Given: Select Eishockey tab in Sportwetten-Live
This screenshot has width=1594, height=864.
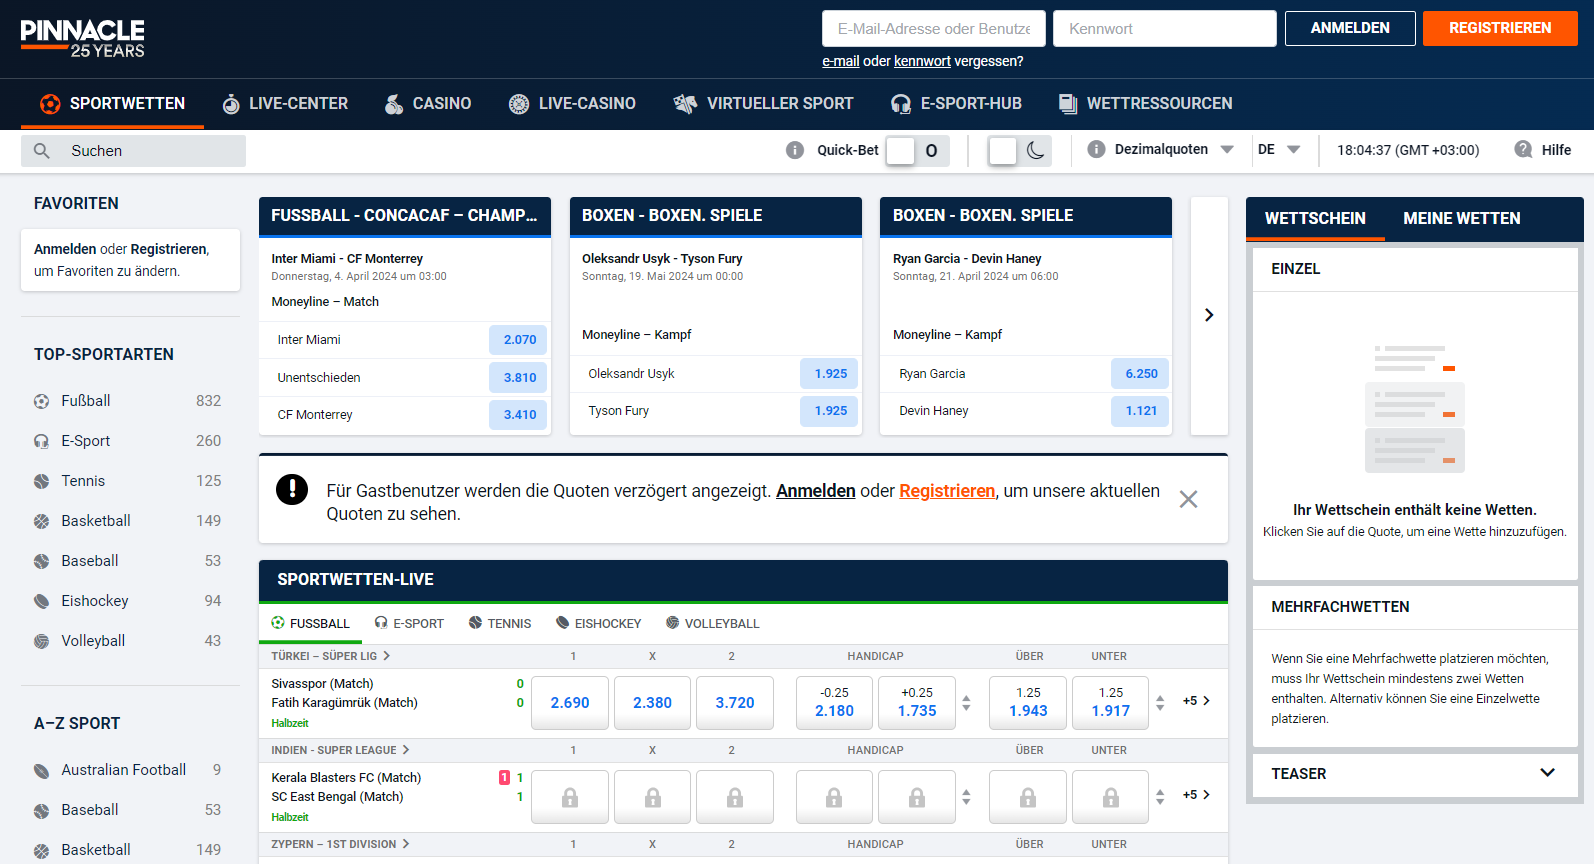Looking at the screenshot, I should (x=599, y=623).
